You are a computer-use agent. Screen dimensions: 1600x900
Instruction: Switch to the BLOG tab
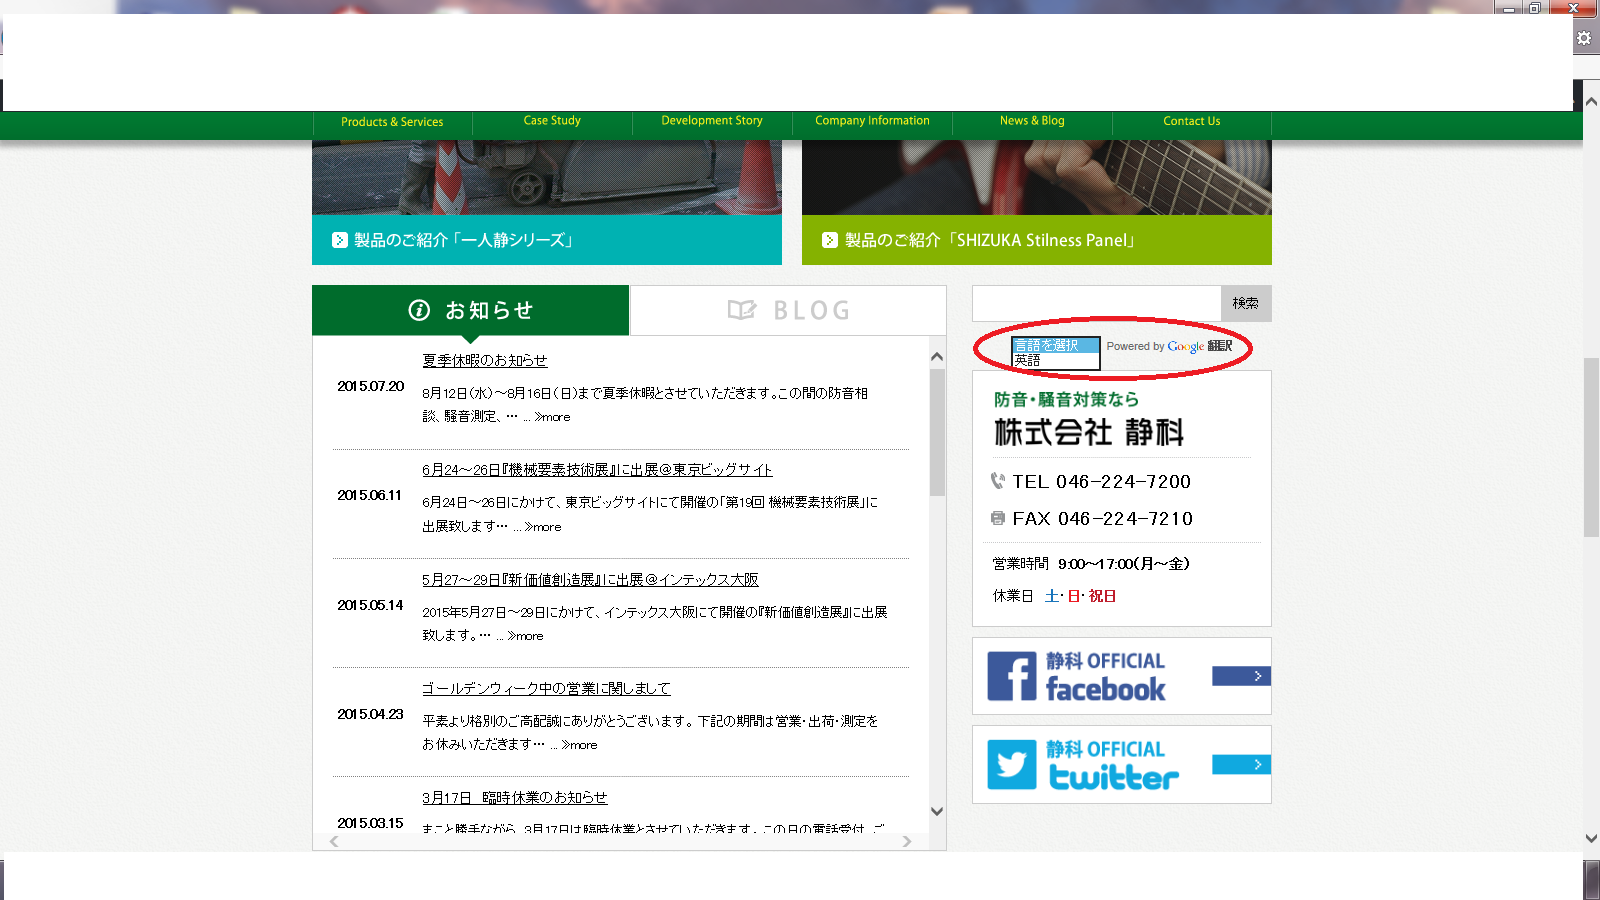788,310
